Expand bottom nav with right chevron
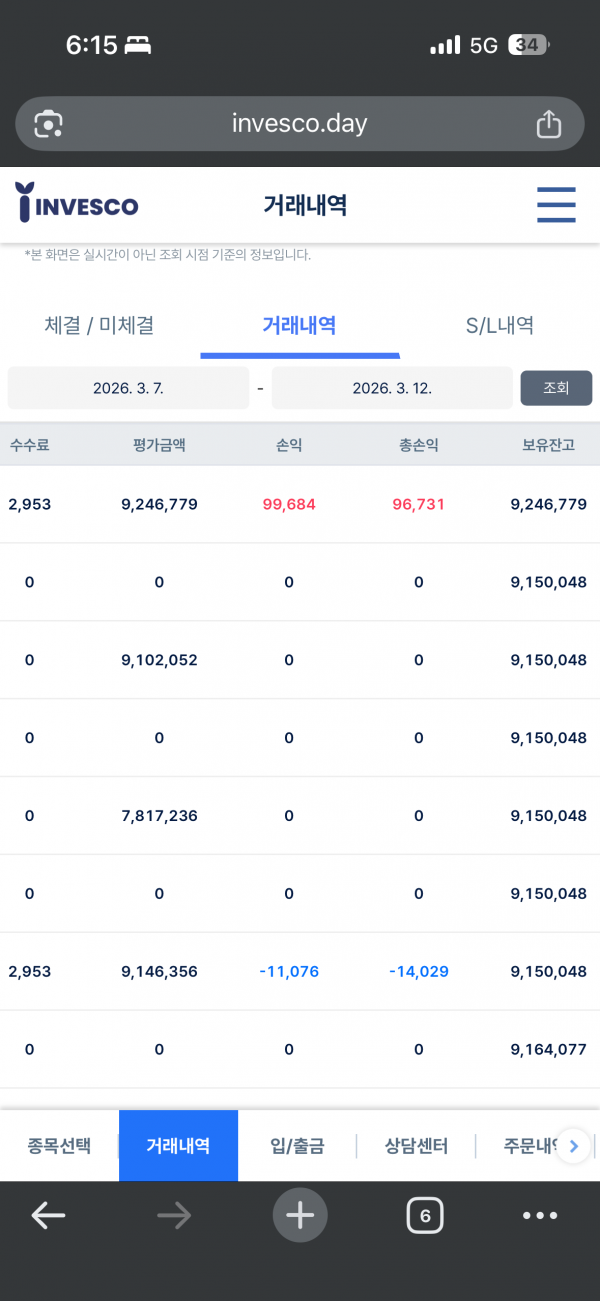 coord(573,1146)
